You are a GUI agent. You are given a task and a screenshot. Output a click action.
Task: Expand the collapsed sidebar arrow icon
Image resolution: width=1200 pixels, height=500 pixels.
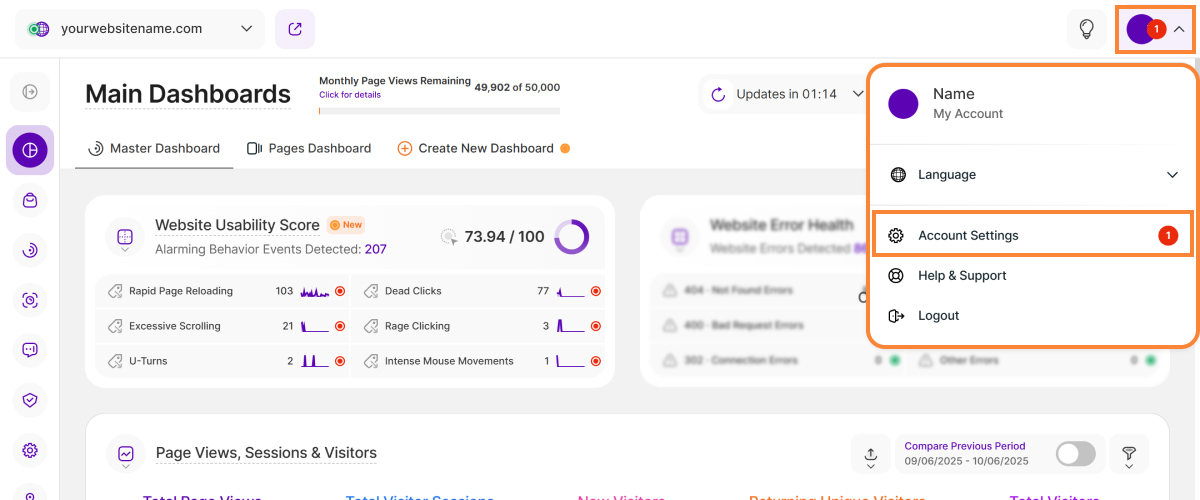pos(30,92)
